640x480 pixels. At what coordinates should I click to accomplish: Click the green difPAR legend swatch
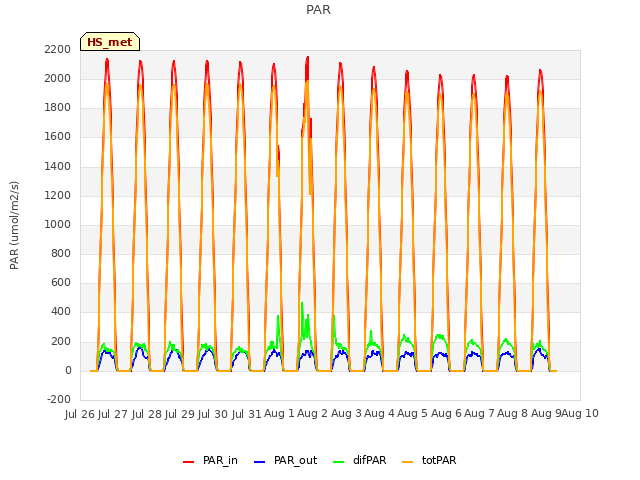(339, 461)
